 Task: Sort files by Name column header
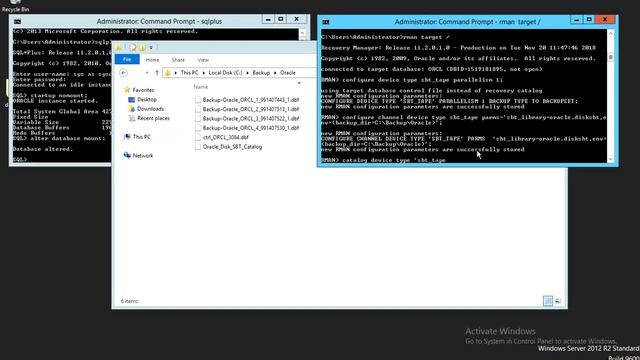200,87
